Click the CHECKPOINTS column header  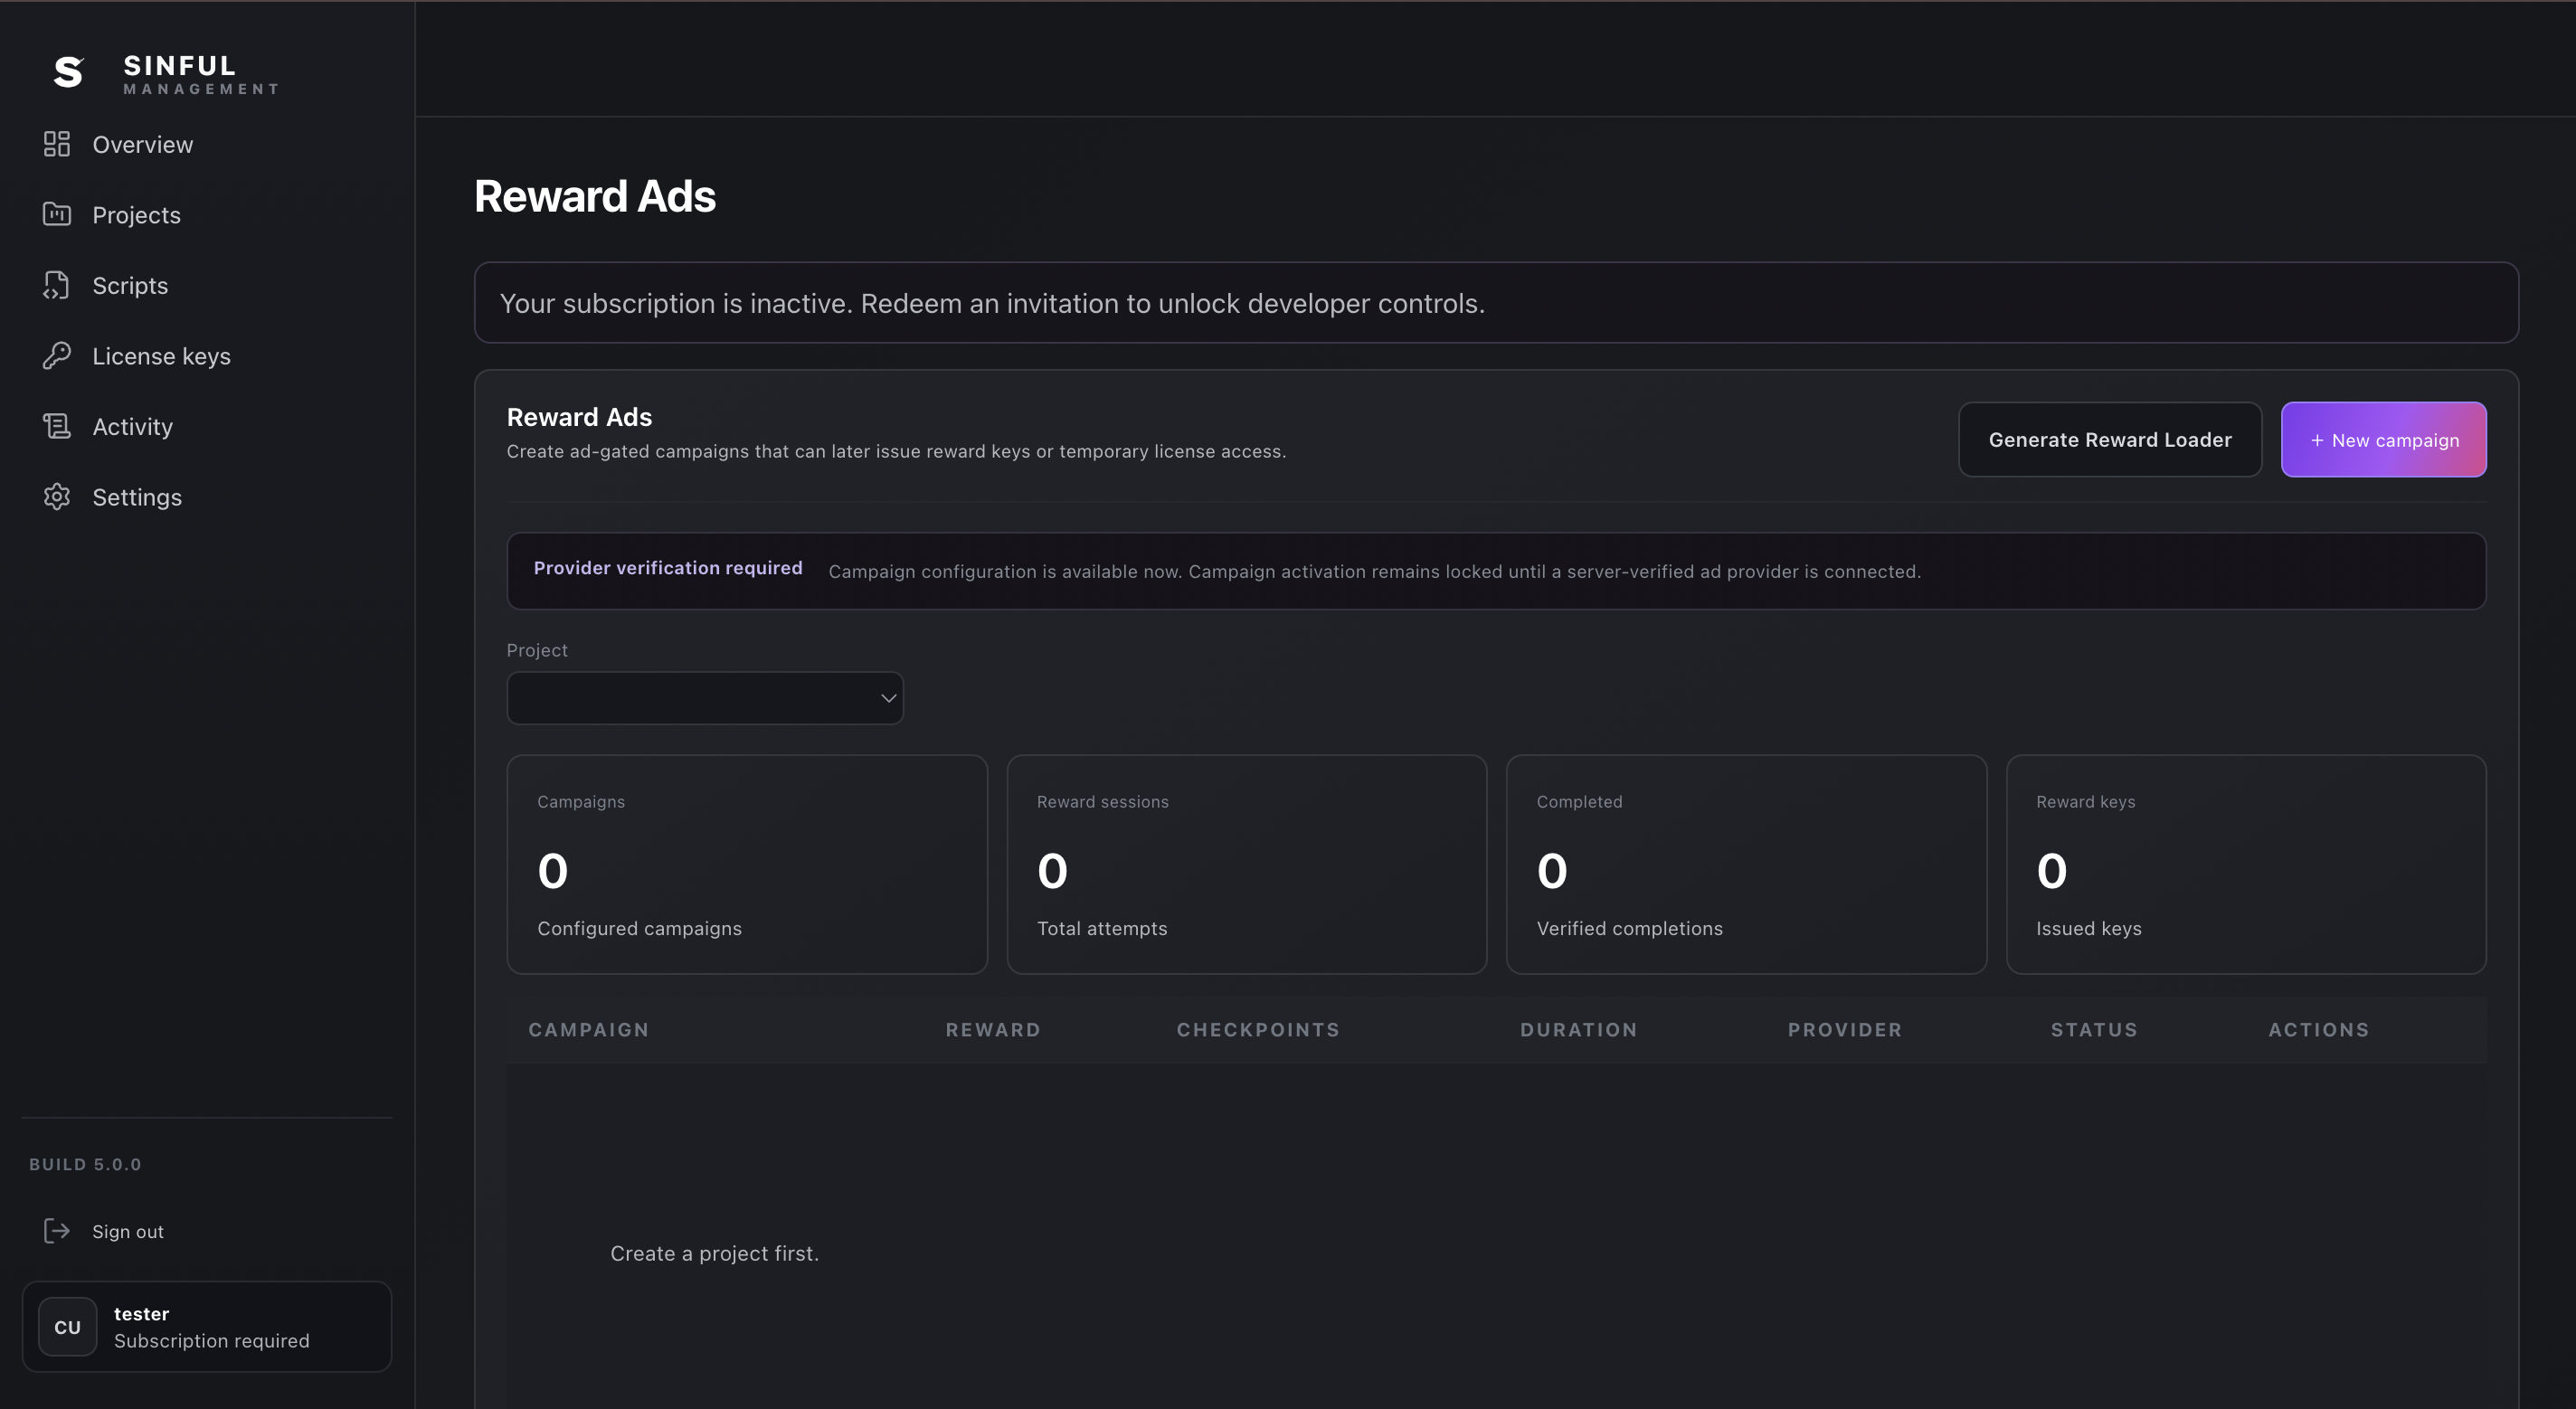[1258, 1030]
